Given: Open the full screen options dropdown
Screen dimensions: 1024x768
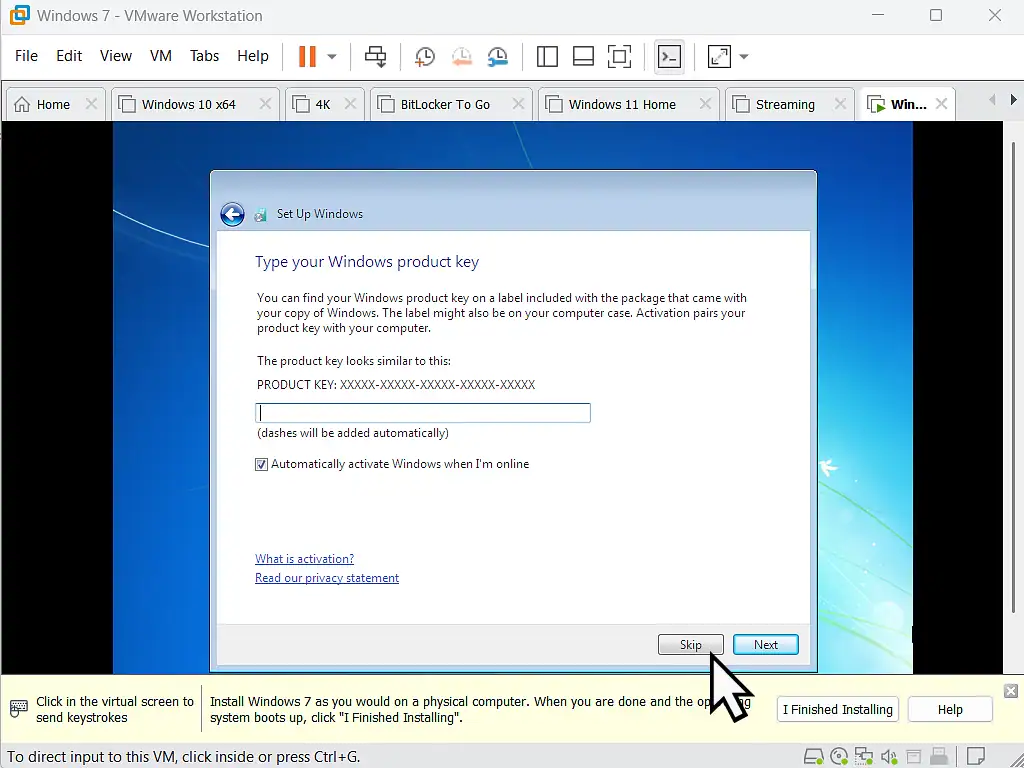Looking at the screenshot, I should [x=744, y=56].
